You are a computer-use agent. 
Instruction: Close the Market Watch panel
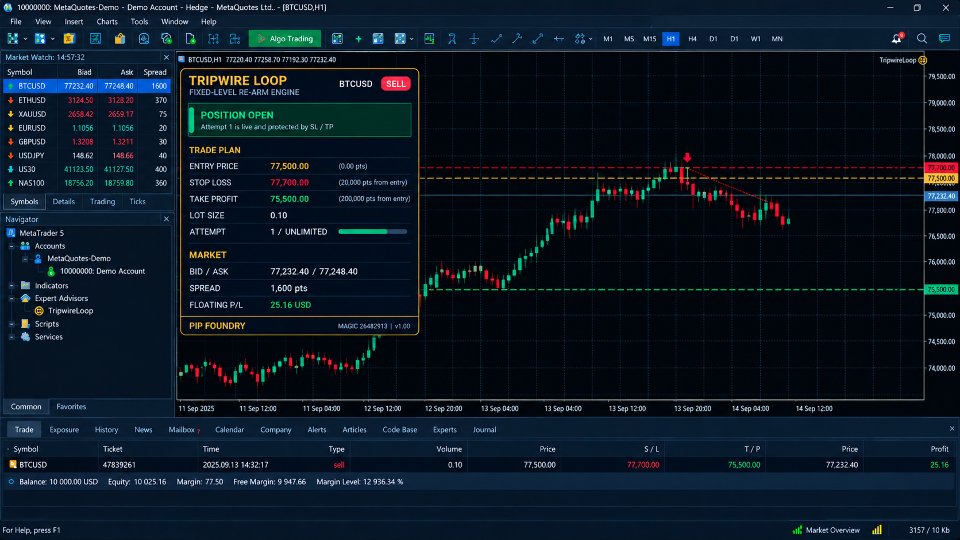pyautogui.click(x=166, y=57)
